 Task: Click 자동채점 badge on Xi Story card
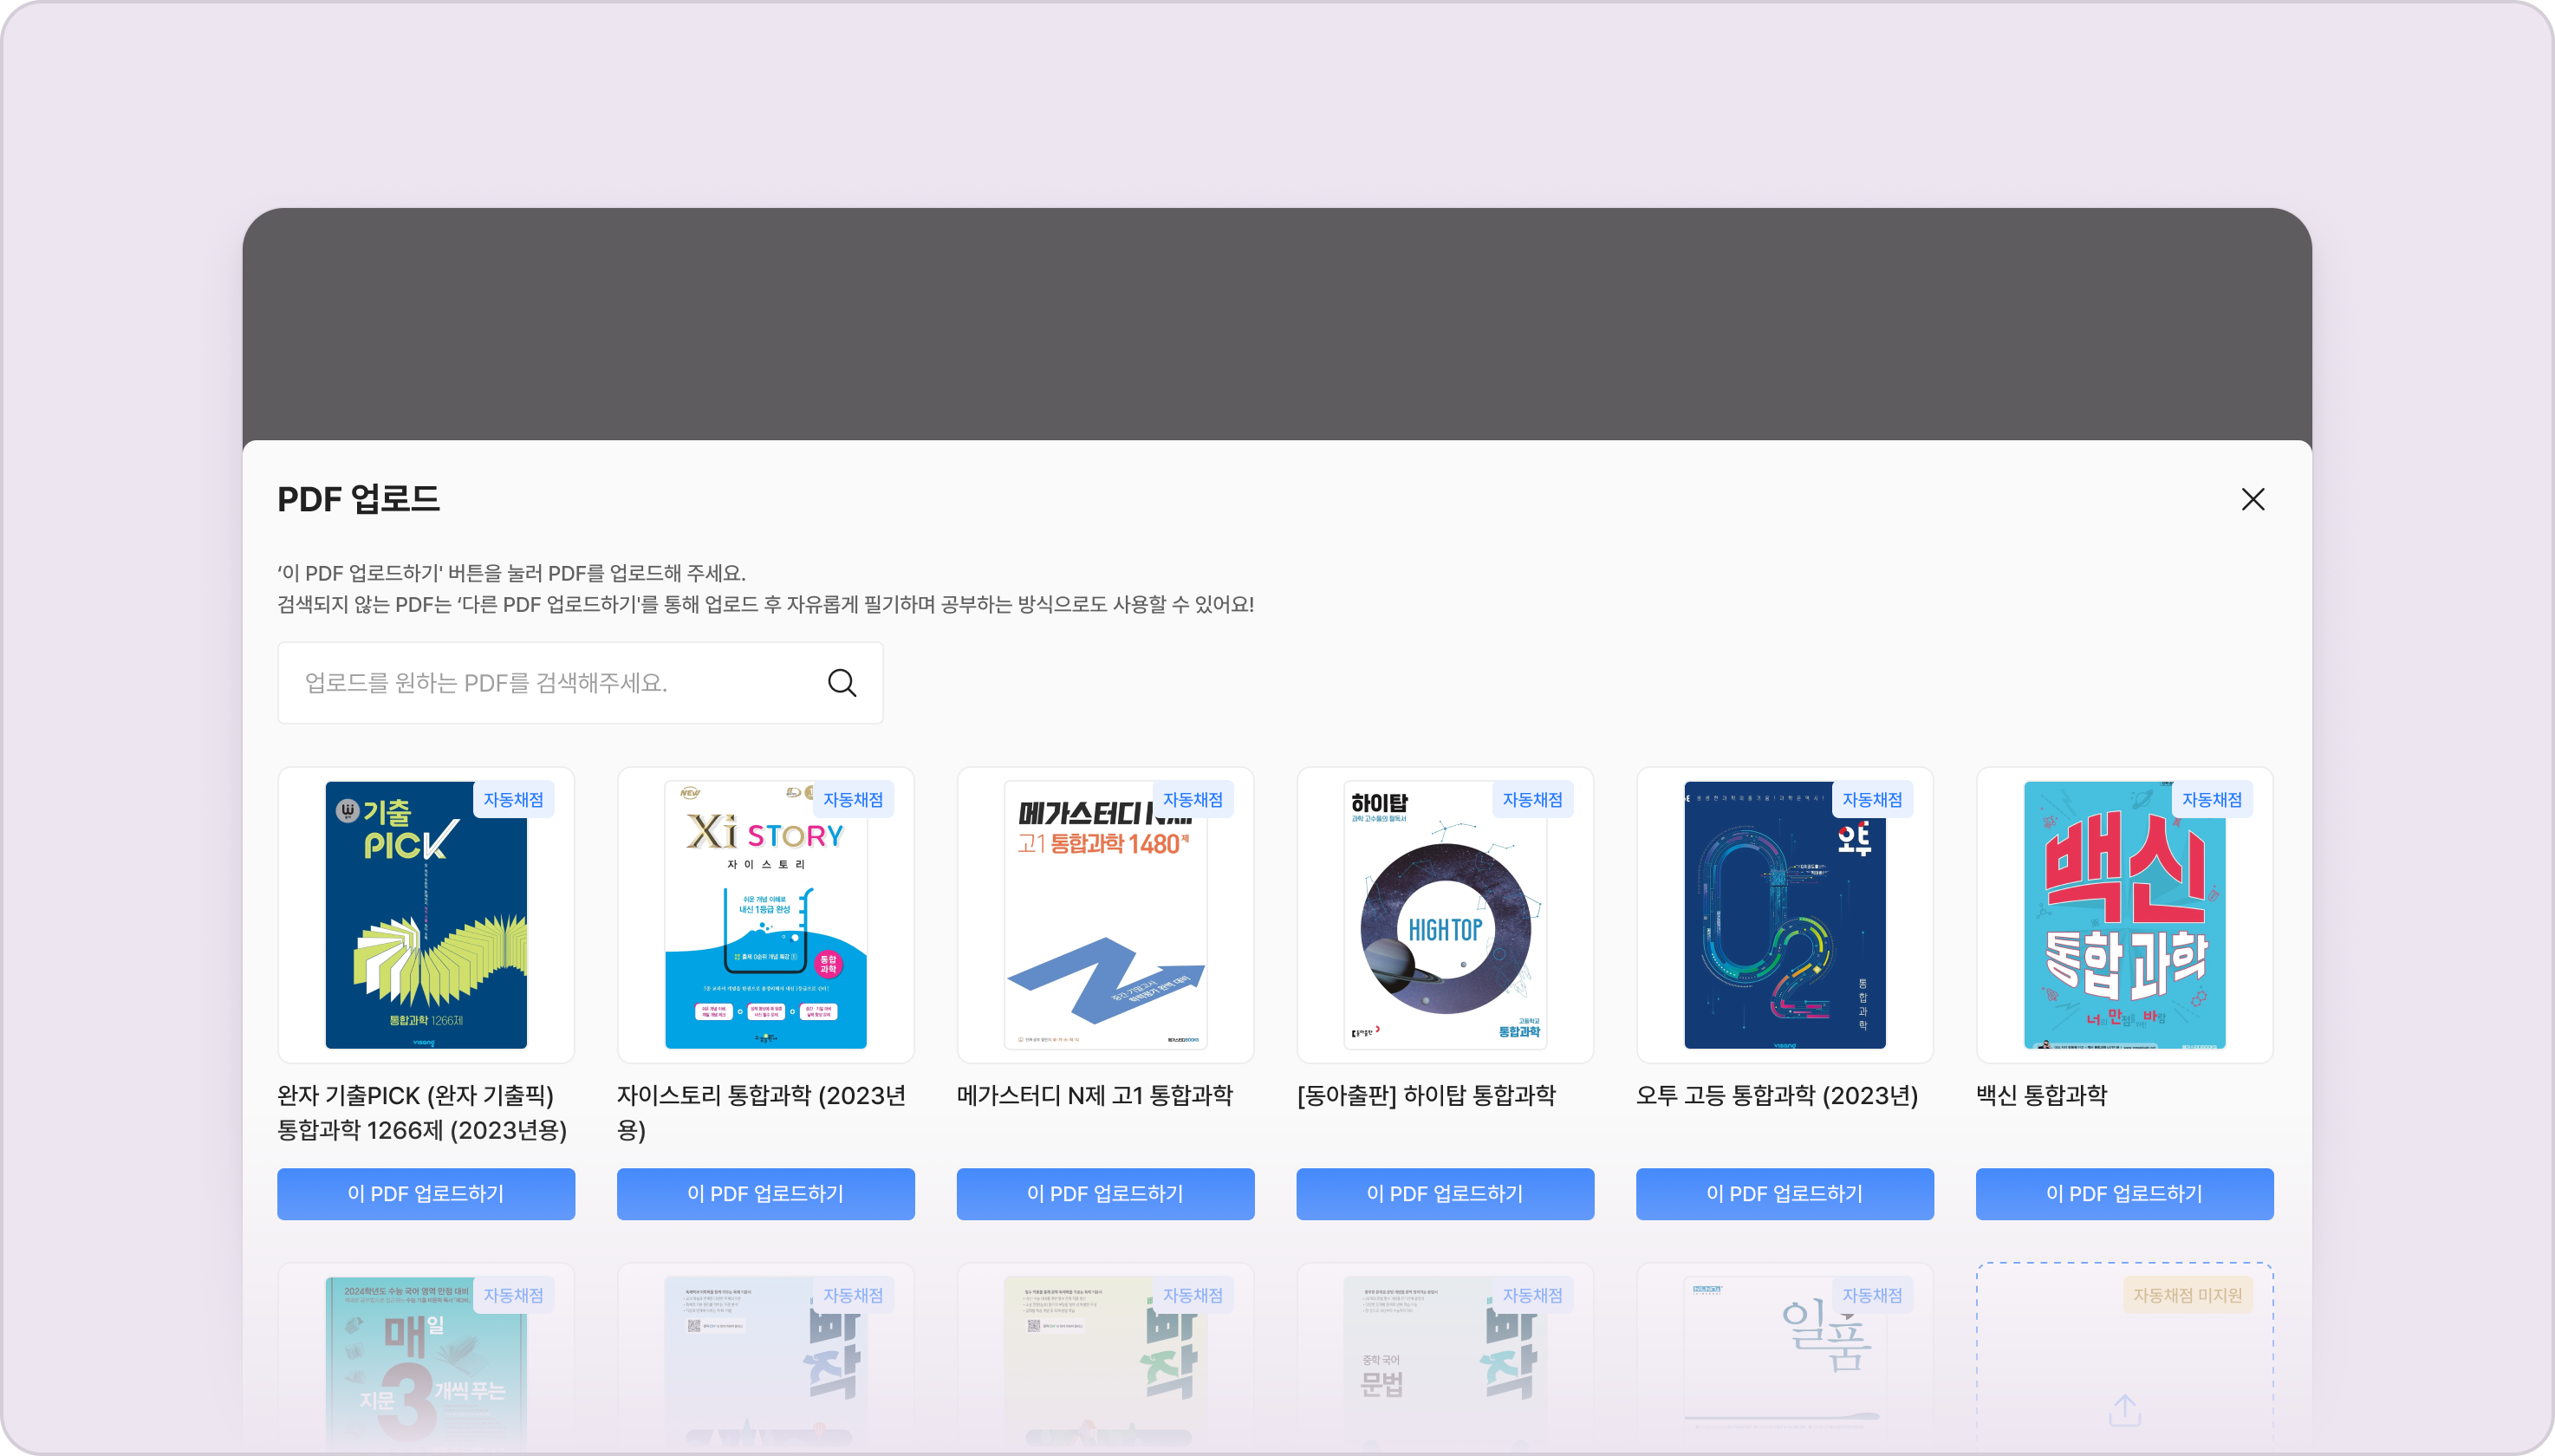(x=853, y=799)
